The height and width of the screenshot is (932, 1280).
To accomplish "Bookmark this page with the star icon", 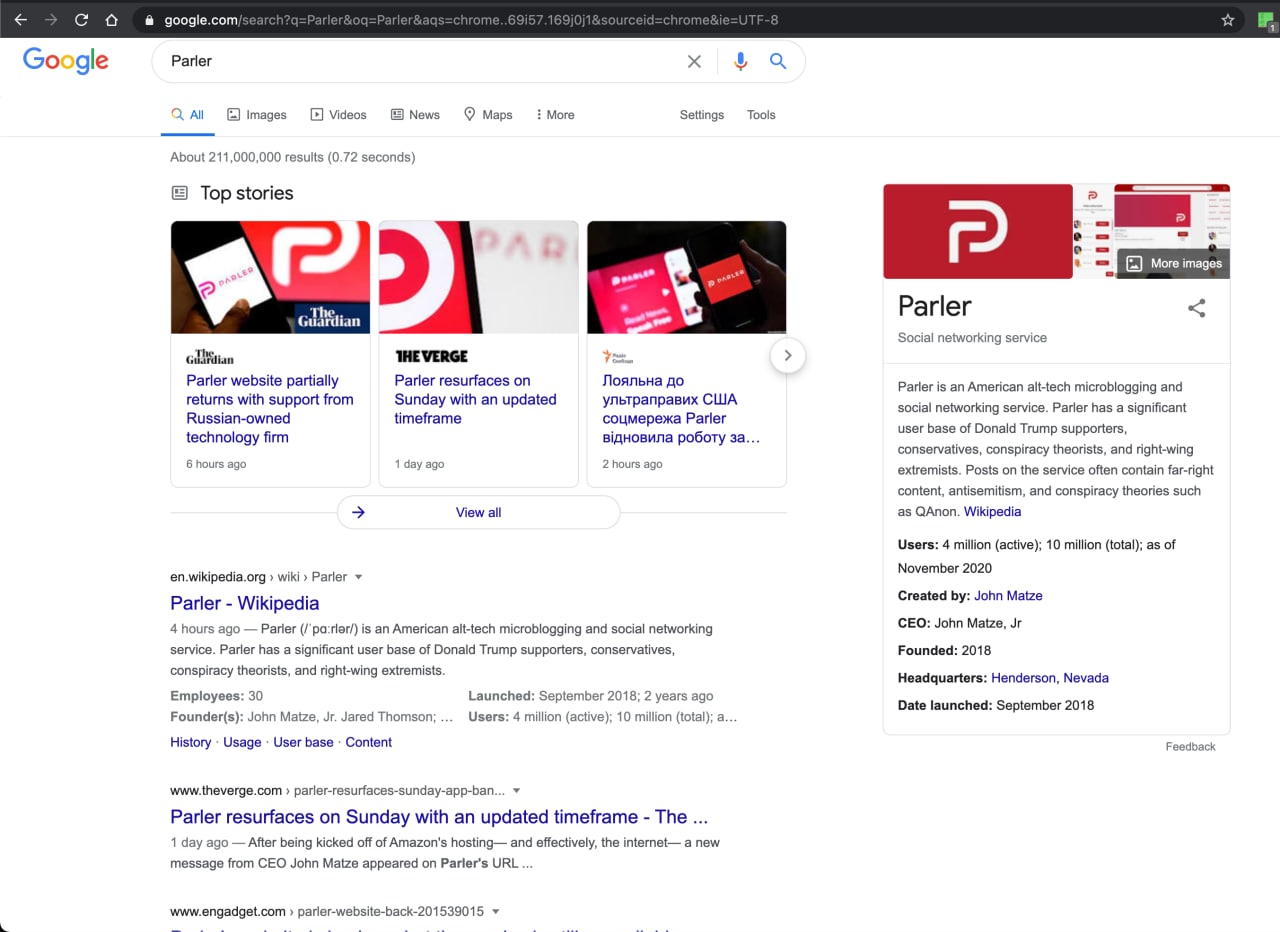I will coord(1228,20).
